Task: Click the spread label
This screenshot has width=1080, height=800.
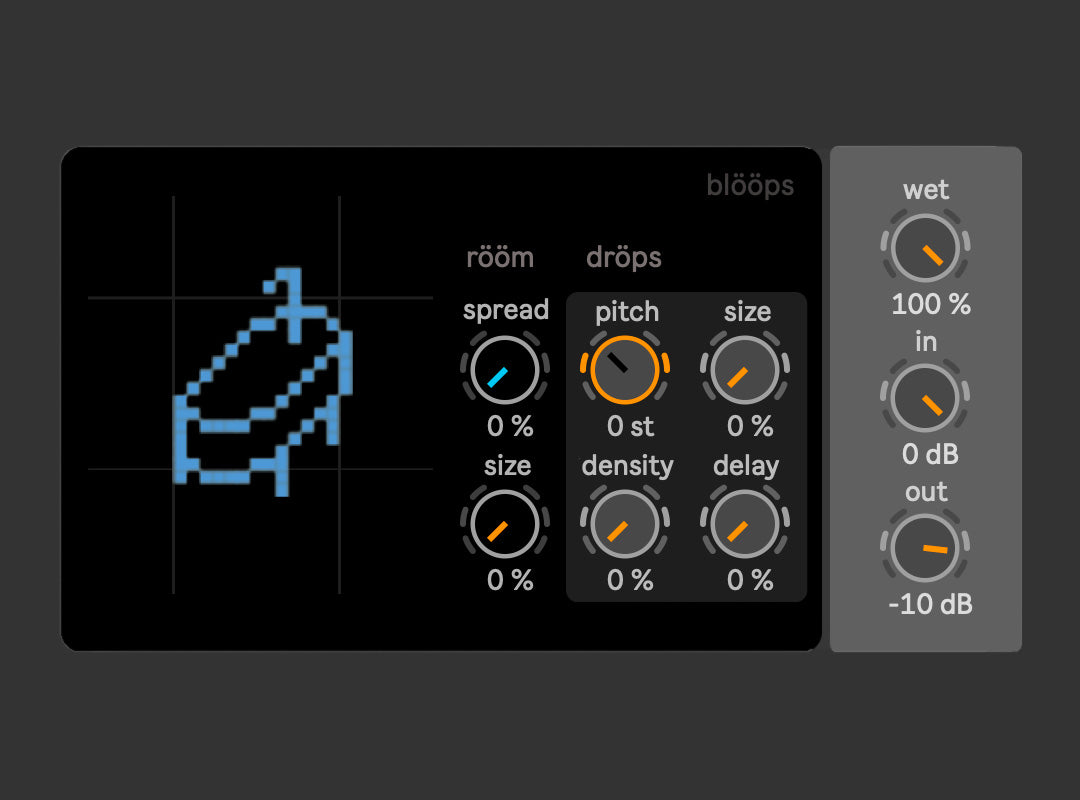Action: tap(506, 311)
